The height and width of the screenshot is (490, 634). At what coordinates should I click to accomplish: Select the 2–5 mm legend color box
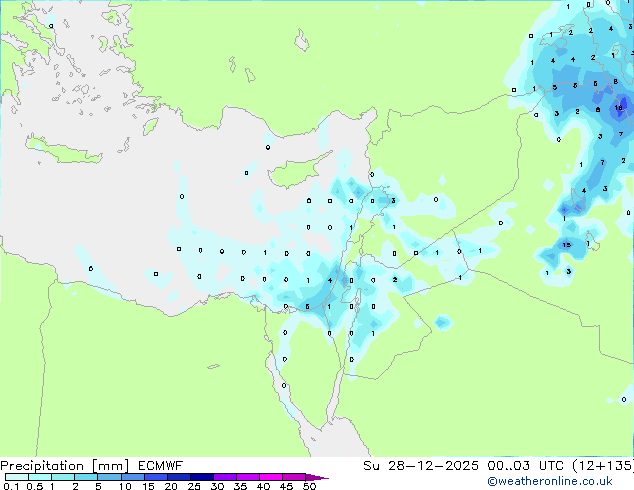point(86,477)
